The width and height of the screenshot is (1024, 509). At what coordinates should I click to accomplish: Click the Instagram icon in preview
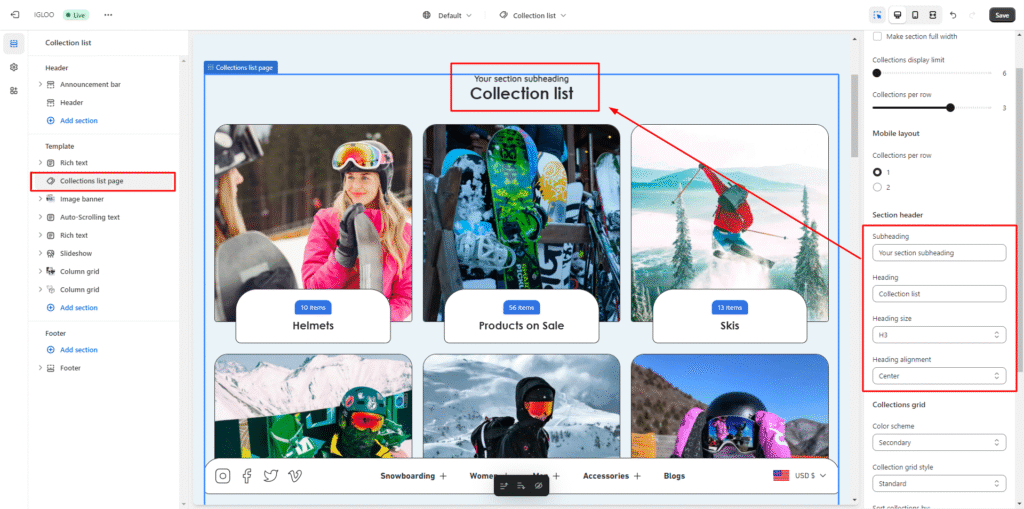coord(223,476)
